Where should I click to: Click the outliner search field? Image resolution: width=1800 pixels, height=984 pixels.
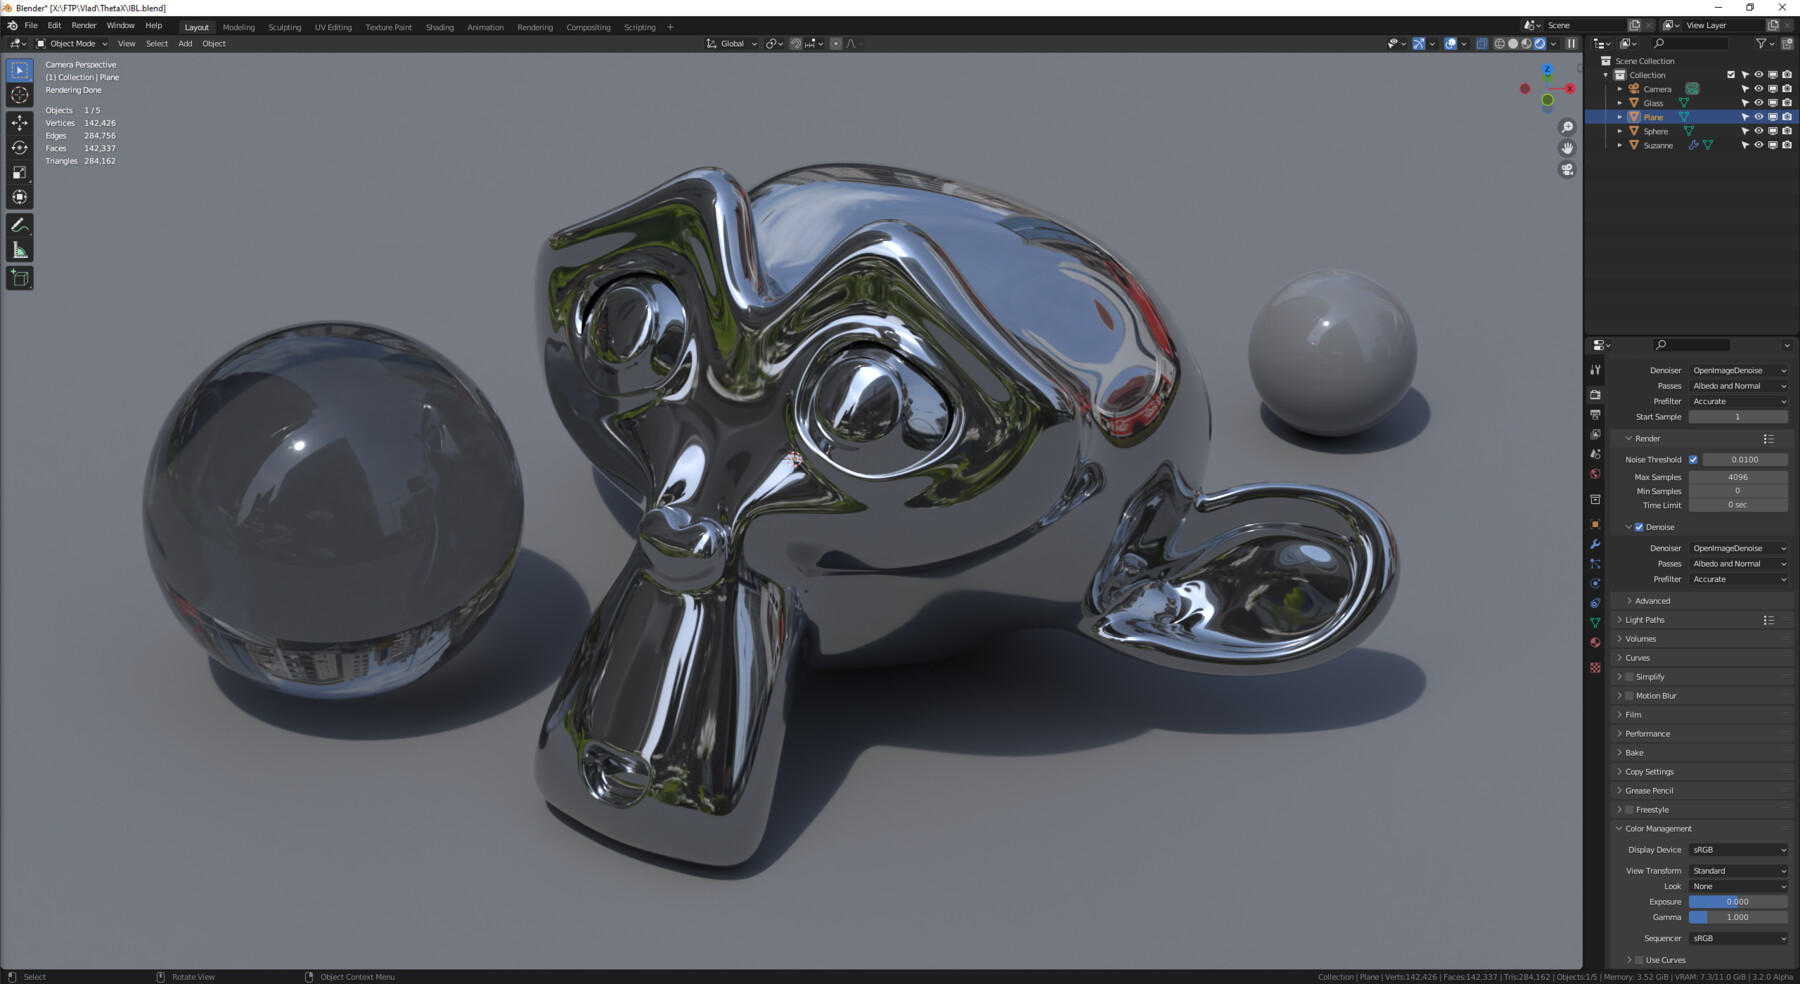(x=1690, y=43)
